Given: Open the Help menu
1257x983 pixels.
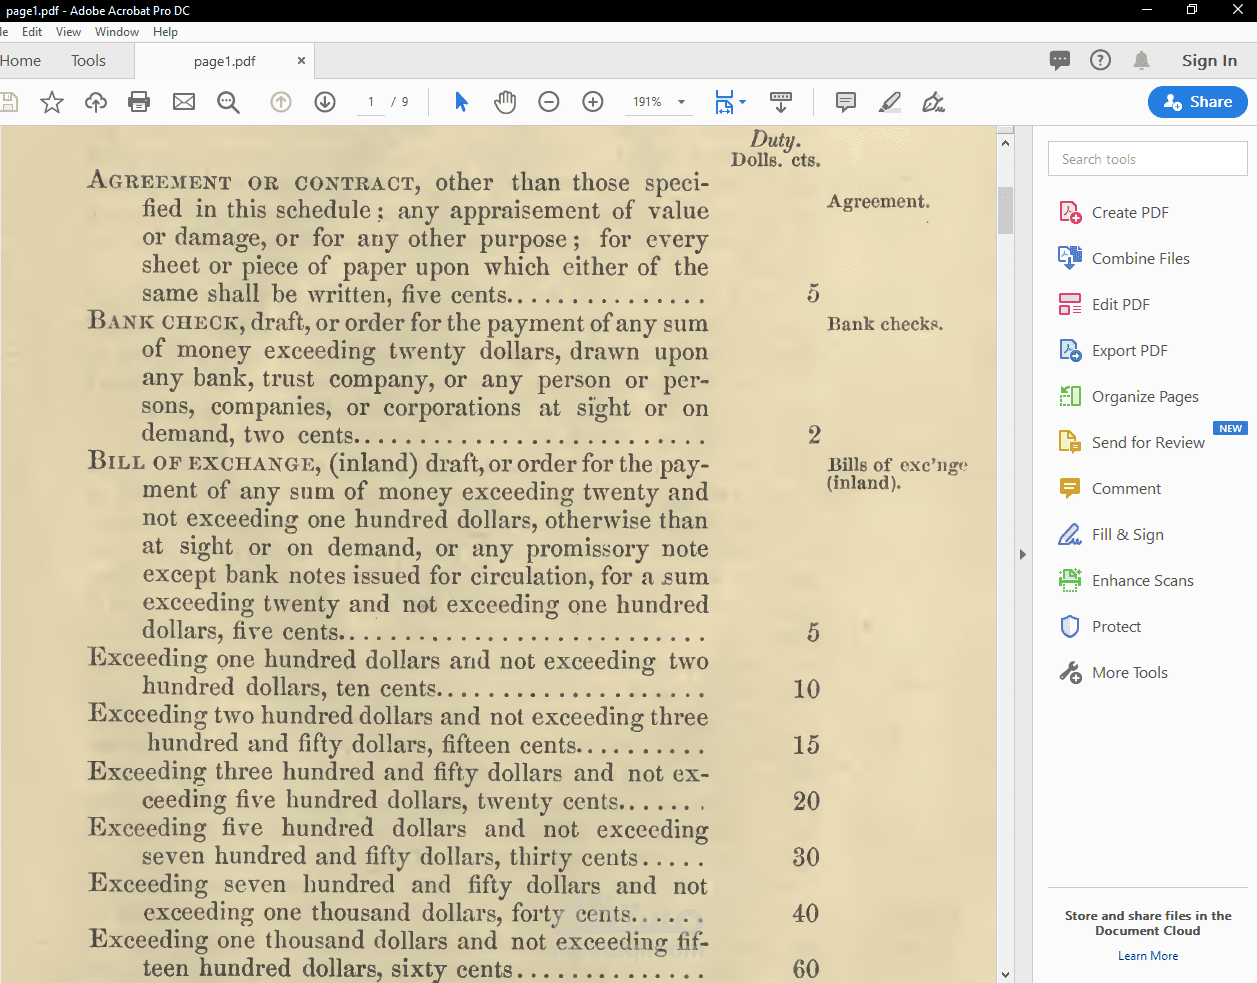Looking at the screenshot, I should (x=165, y=32).
